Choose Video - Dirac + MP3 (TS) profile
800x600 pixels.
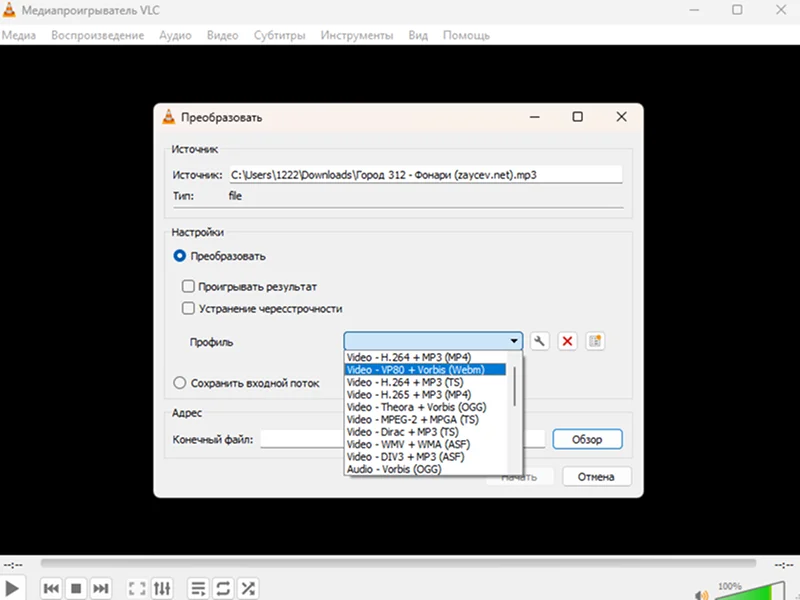click(426, 432)
